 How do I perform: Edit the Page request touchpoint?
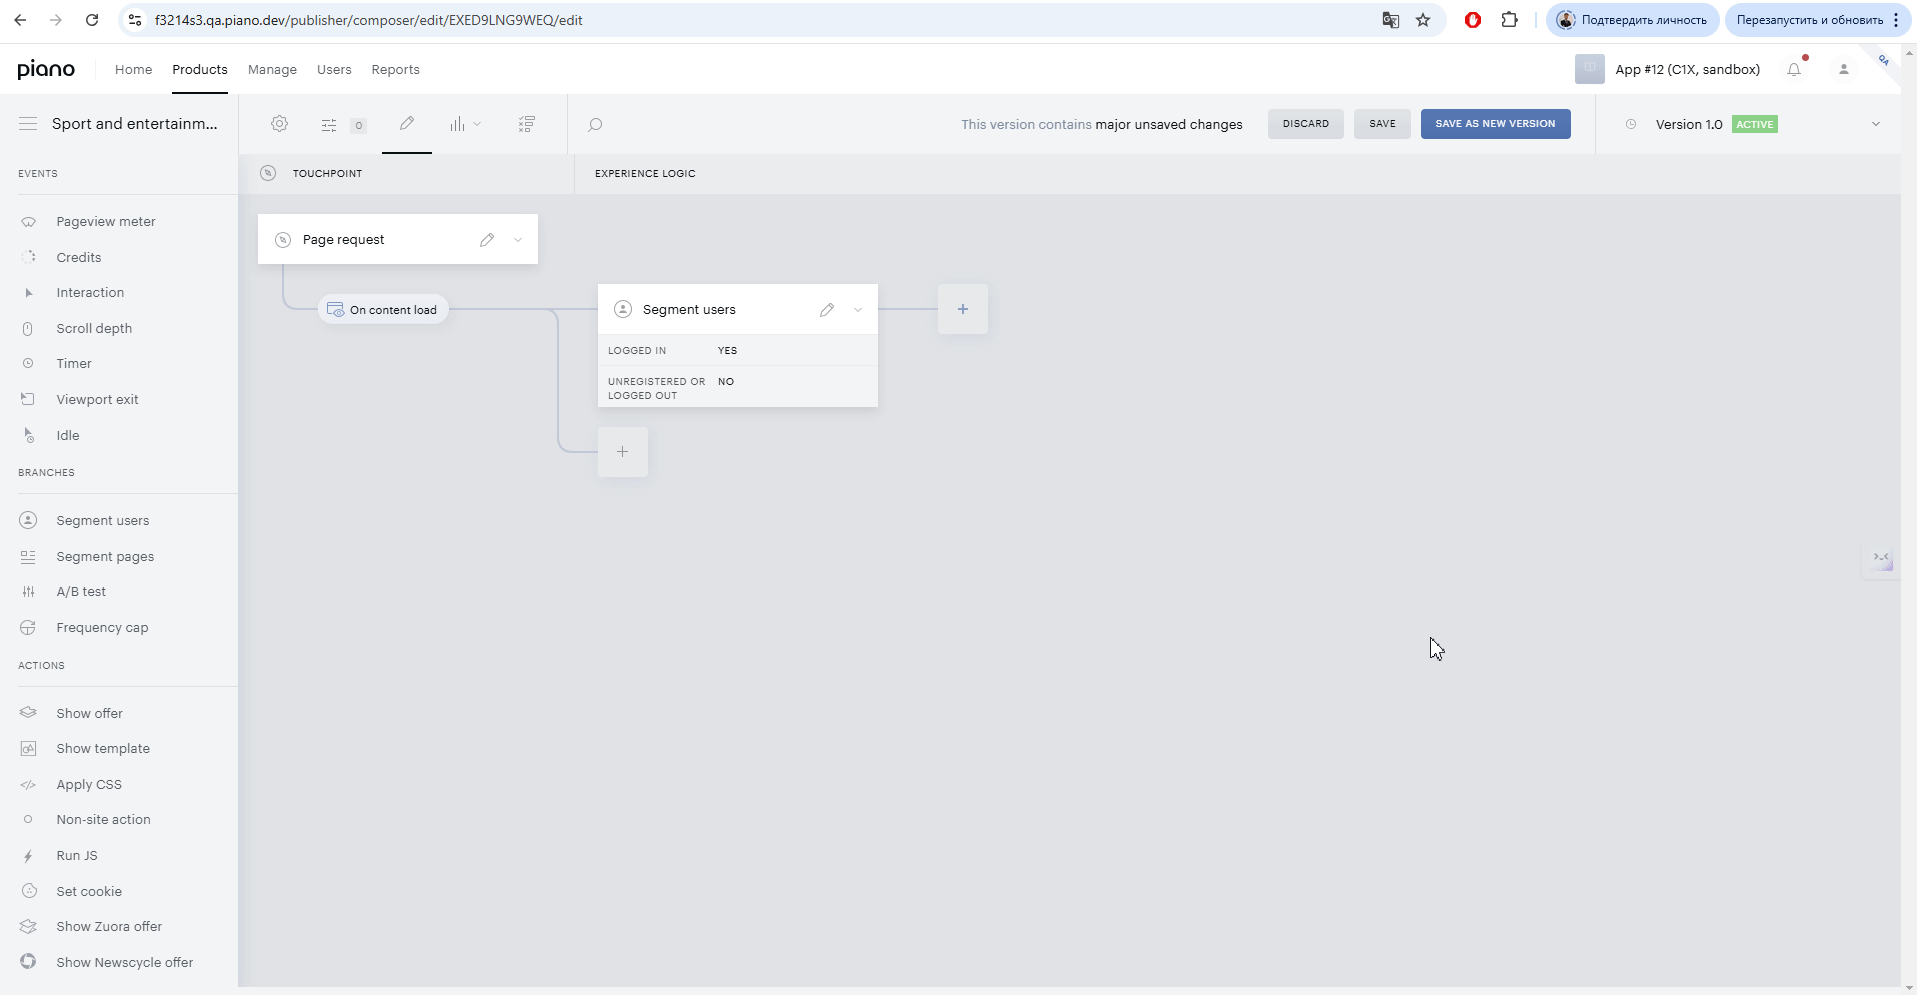(x=487, y=240)
